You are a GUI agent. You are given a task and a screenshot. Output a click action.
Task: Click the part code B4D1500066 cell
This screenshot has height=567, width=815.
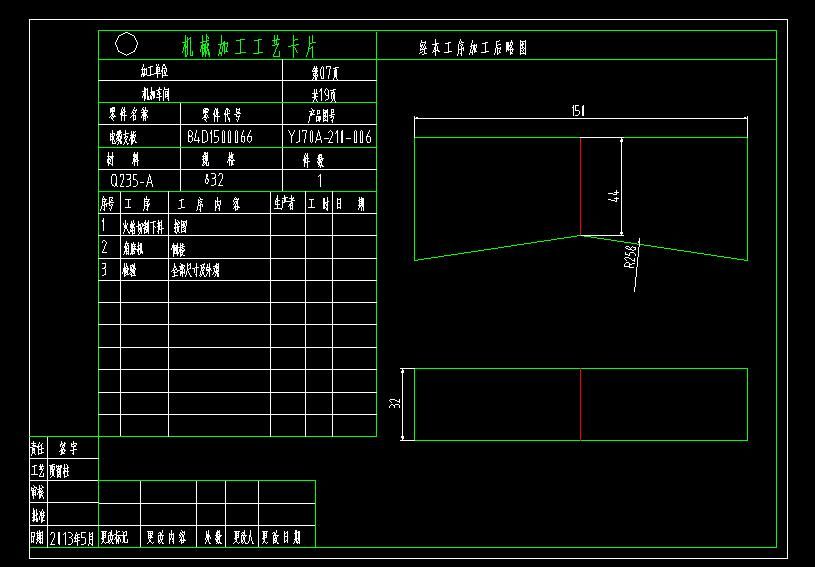click(x=220, y=137)
